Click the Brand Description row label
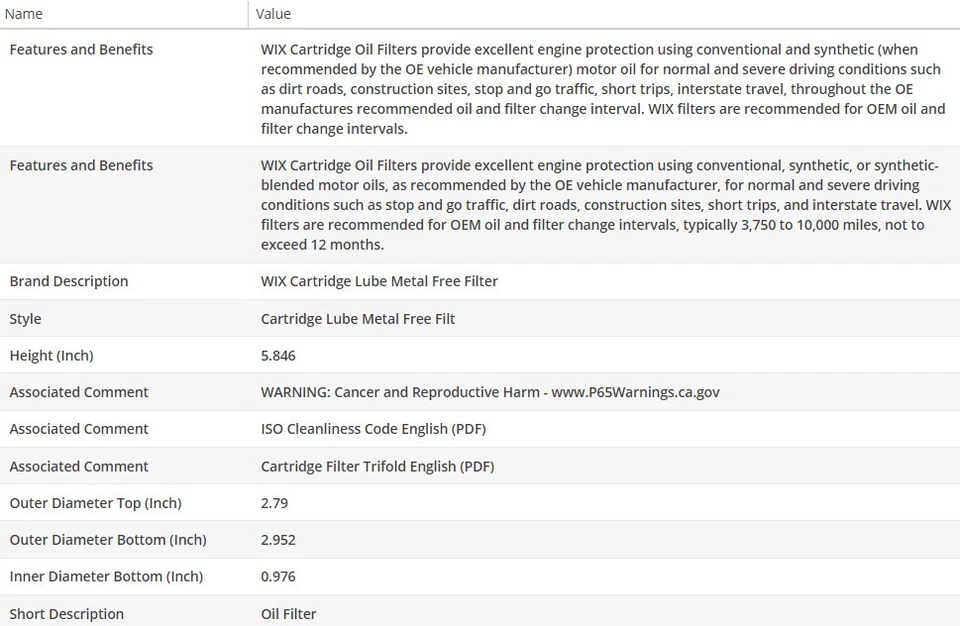The image size is (960, 626). tap(69, 281)
